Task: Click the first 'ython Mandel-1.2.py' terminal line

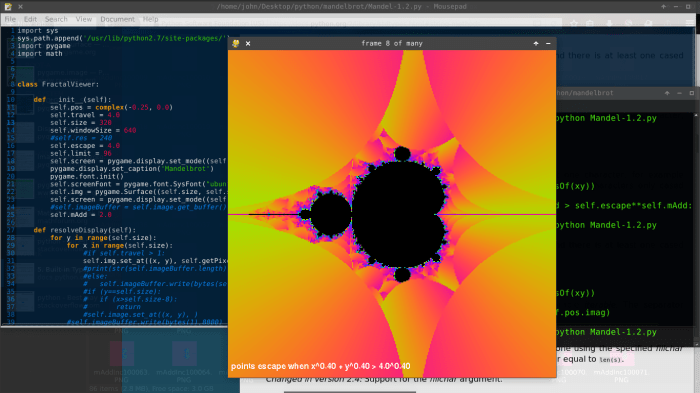Action: coord(606,118)
